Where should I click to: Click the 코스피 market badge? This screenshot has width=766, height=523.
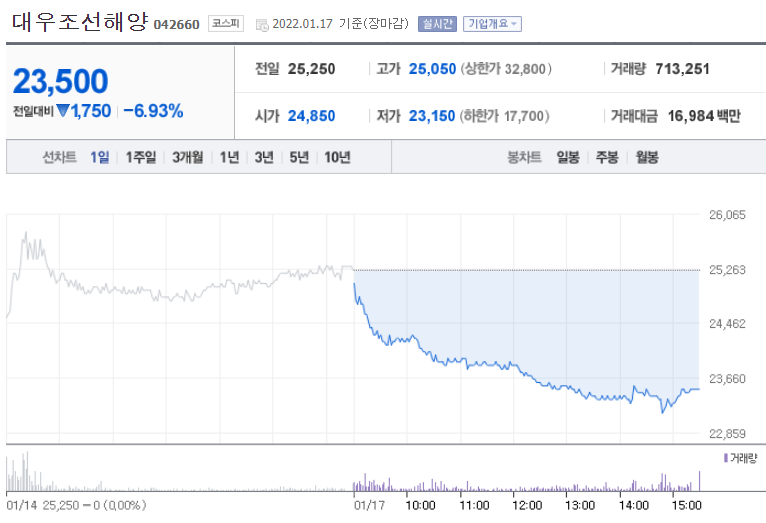pos(226,23)
